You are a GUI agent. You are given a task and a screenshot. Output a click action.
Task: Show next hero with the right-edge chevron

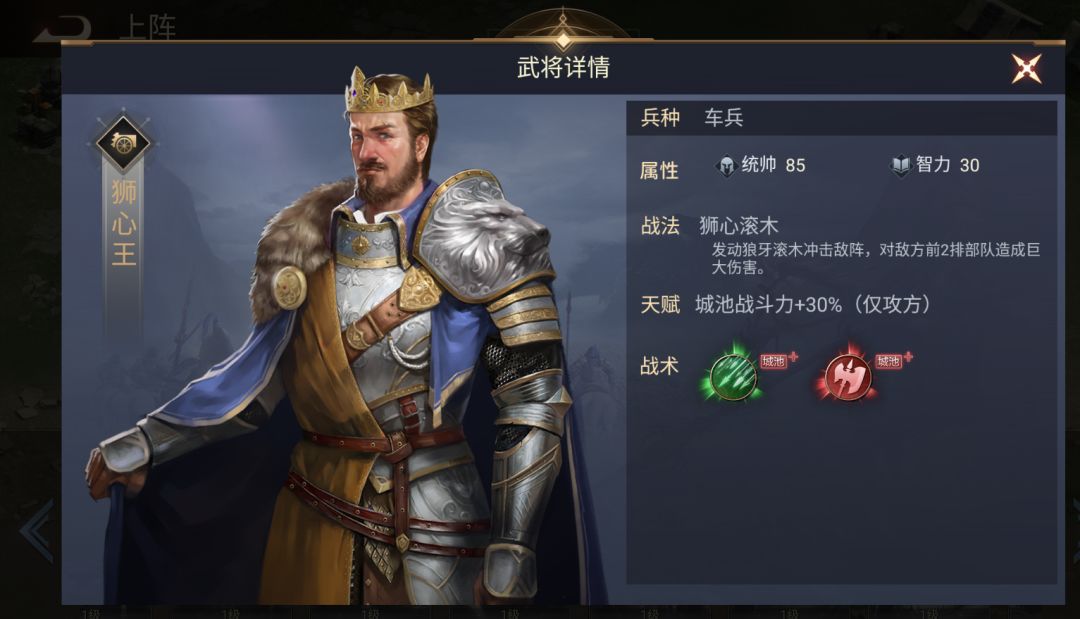point(1075,530)
